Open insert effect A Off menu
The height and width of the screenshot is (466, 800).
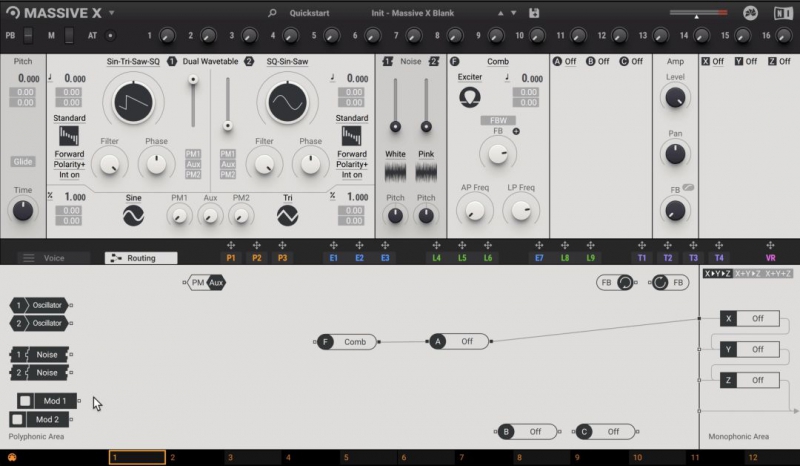(570, 61)
